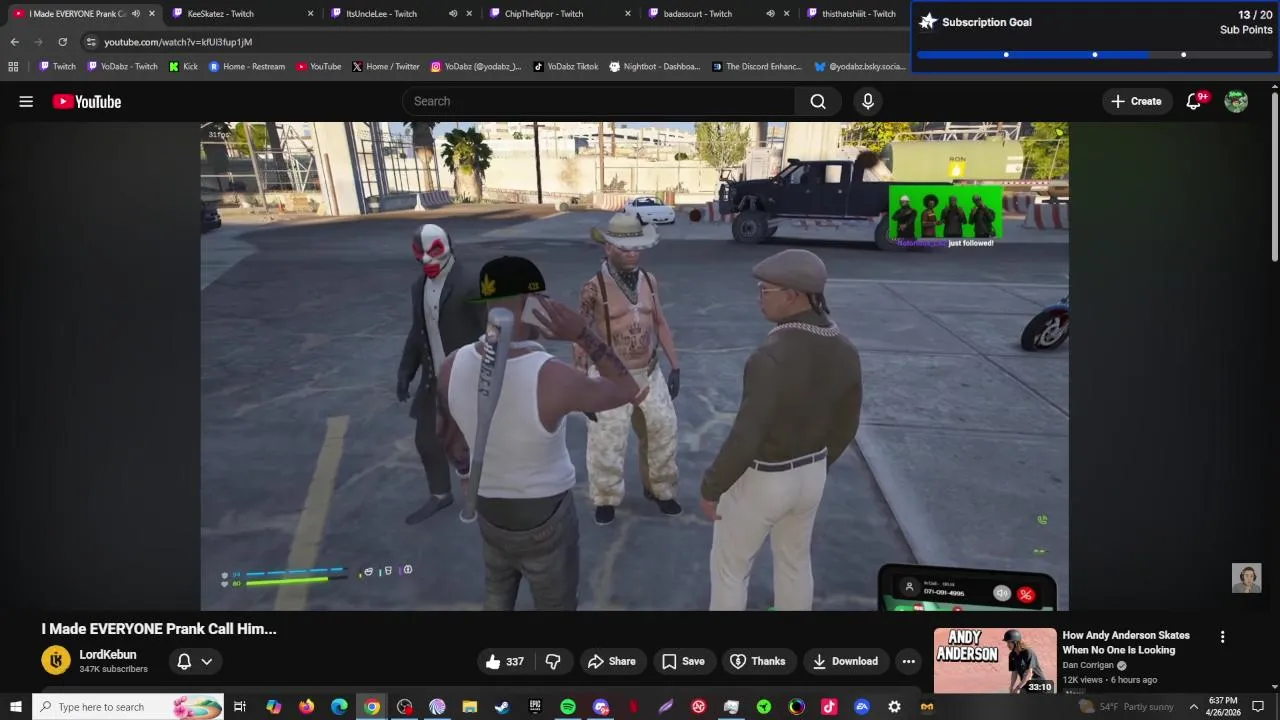The height and width of the screenshot is (720, 1280).
Task: Open Home - Restream bookmark
Action: (247, 67)
